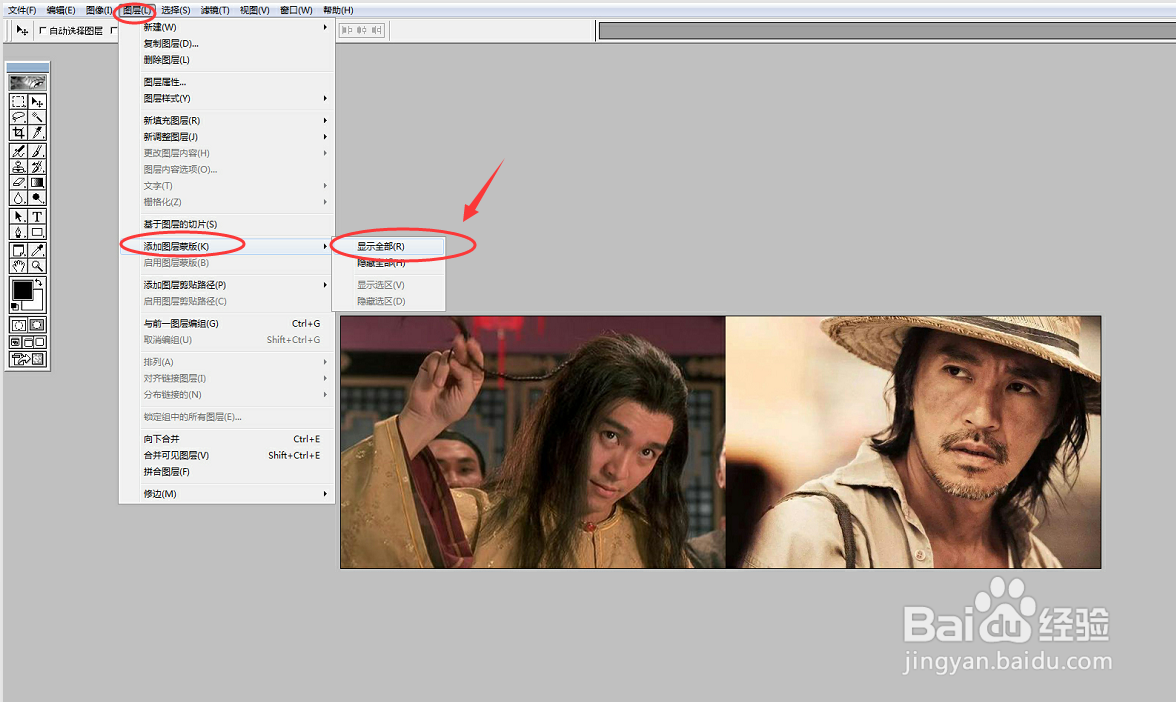Select the Dodge tool
The width and height of the screenshot is (1176, 702).
(x=37, y=198)
